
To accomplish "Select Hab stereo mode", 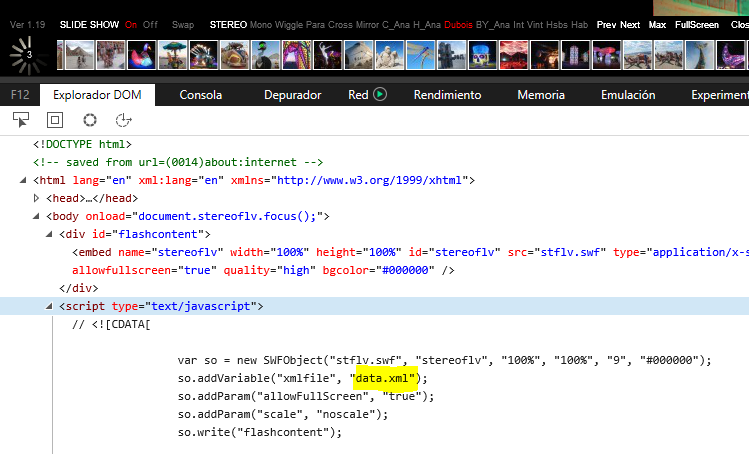I will coord(579,25).
